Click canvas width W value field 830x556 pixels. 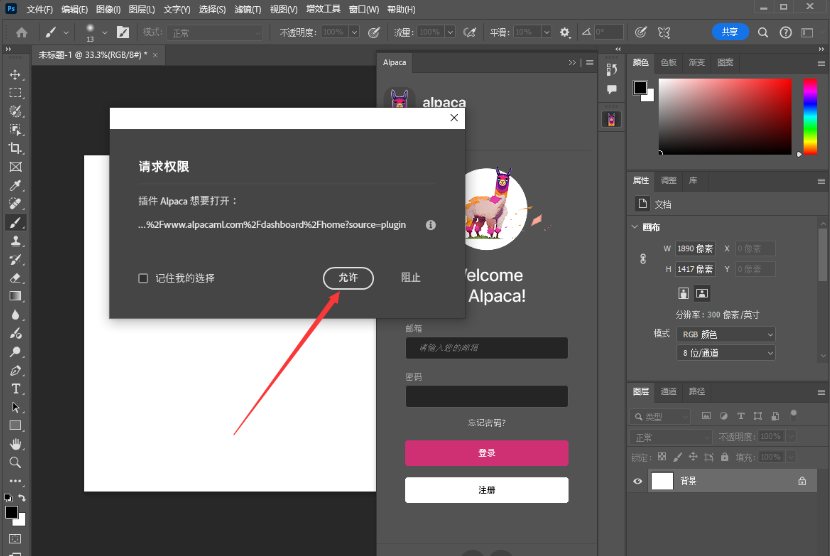click(x=695, y=248)
